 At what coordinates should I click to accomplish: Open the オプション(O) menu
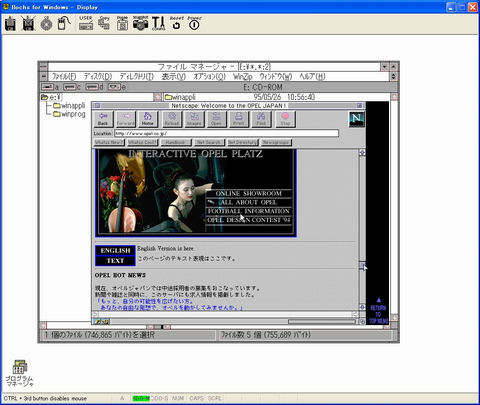coord(210,77)
